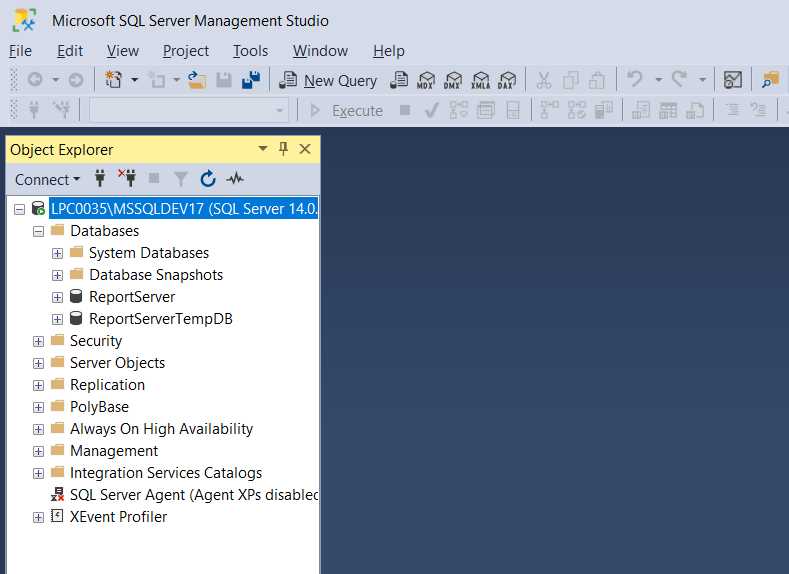Image resolution: width=789 pixels, height=574 pixels.
Task: Select the XEvent Profiler node
Action: 118,517
